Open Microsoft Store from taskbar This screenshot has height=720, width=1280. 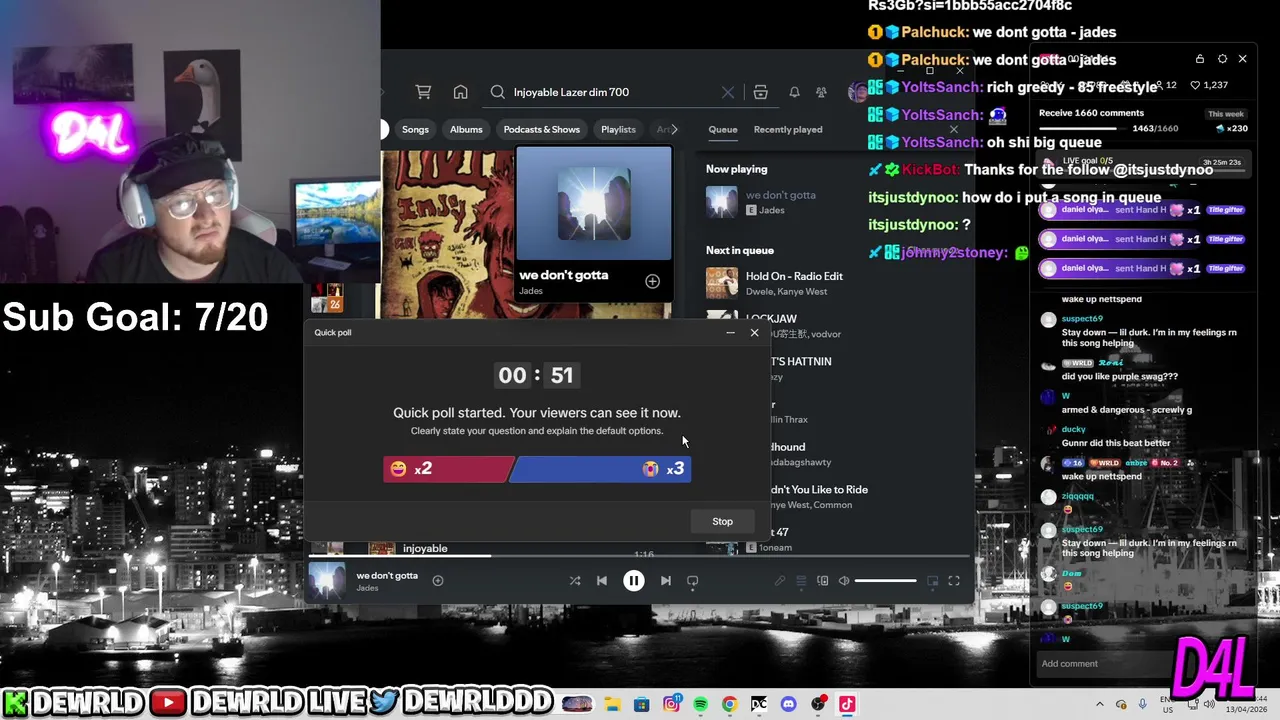[642, 704]
